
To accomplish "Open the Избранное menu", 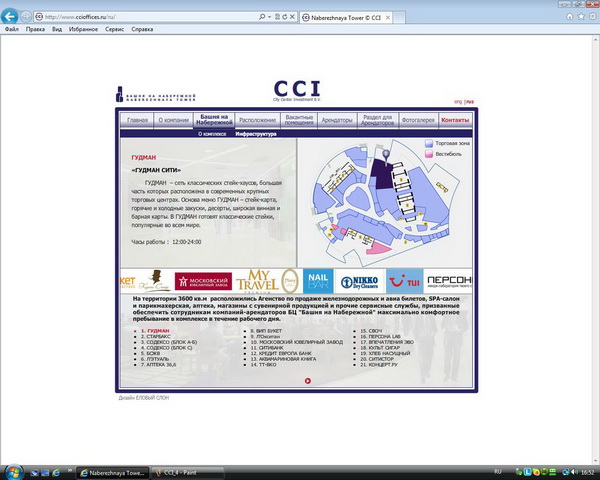I will click(x=83, y=29).
